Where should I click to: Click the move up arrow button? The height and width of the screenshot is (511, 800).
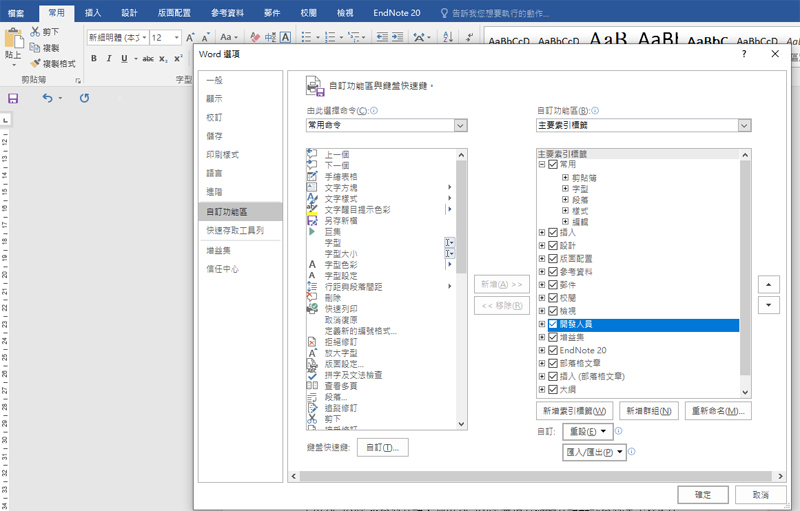click(768, 284)
